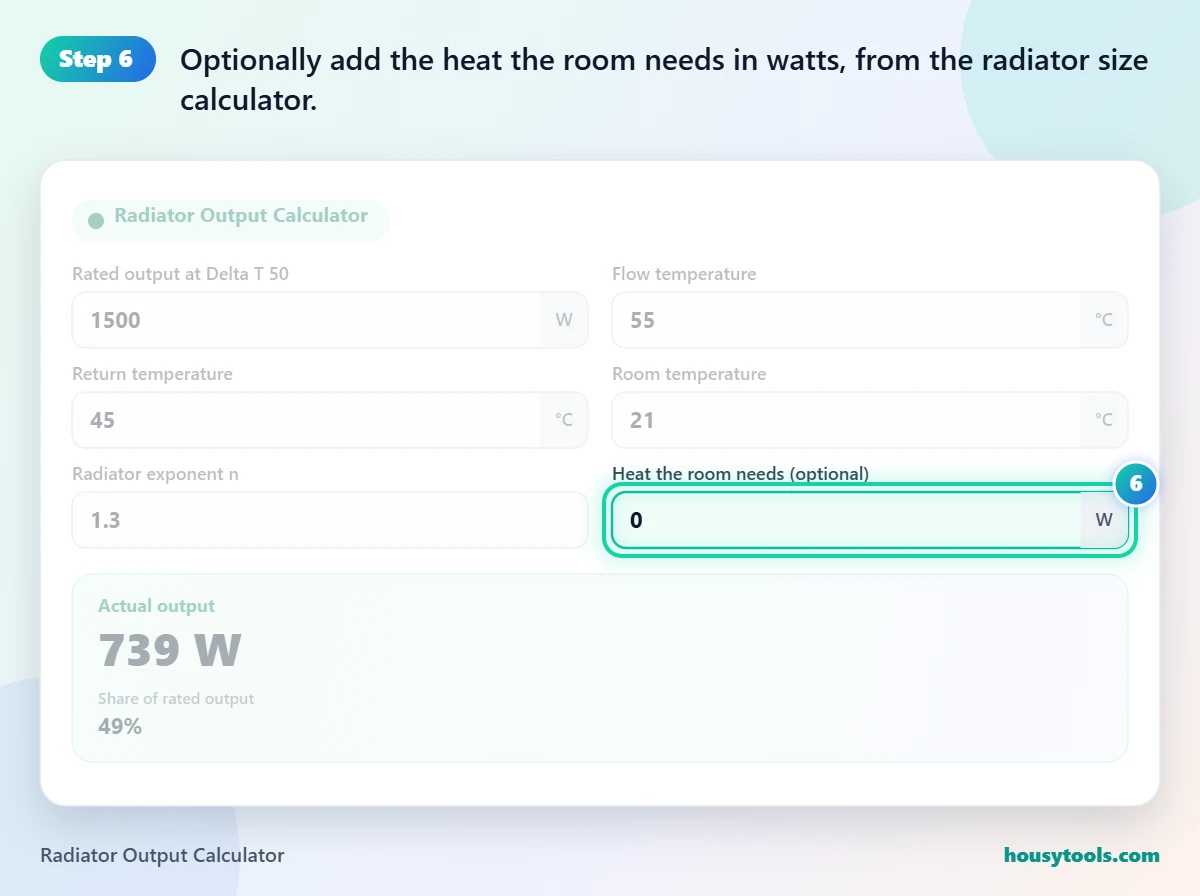Image resolution: width=1200 pixels, height=896 pixels.
Task: Click the Return temperature label
Action: coord(152,374)
